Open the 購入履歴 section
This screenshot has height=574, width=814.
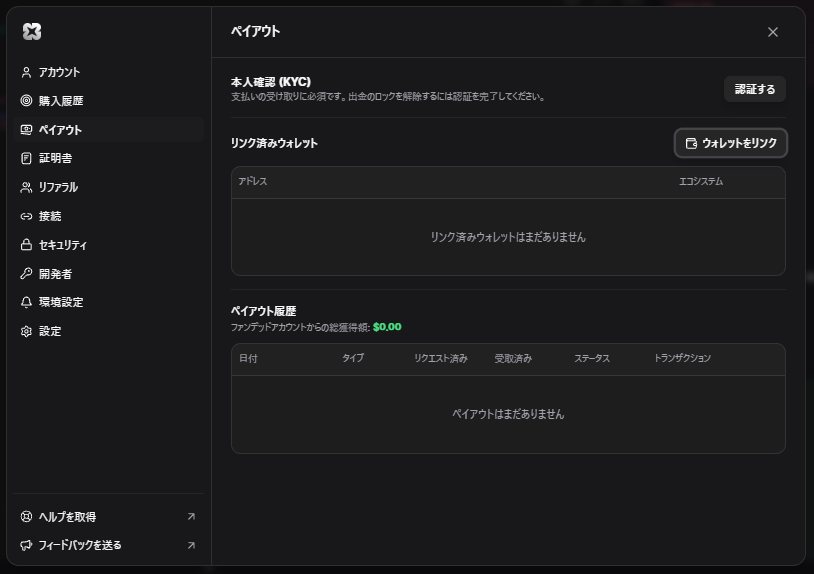click(108, 101)
